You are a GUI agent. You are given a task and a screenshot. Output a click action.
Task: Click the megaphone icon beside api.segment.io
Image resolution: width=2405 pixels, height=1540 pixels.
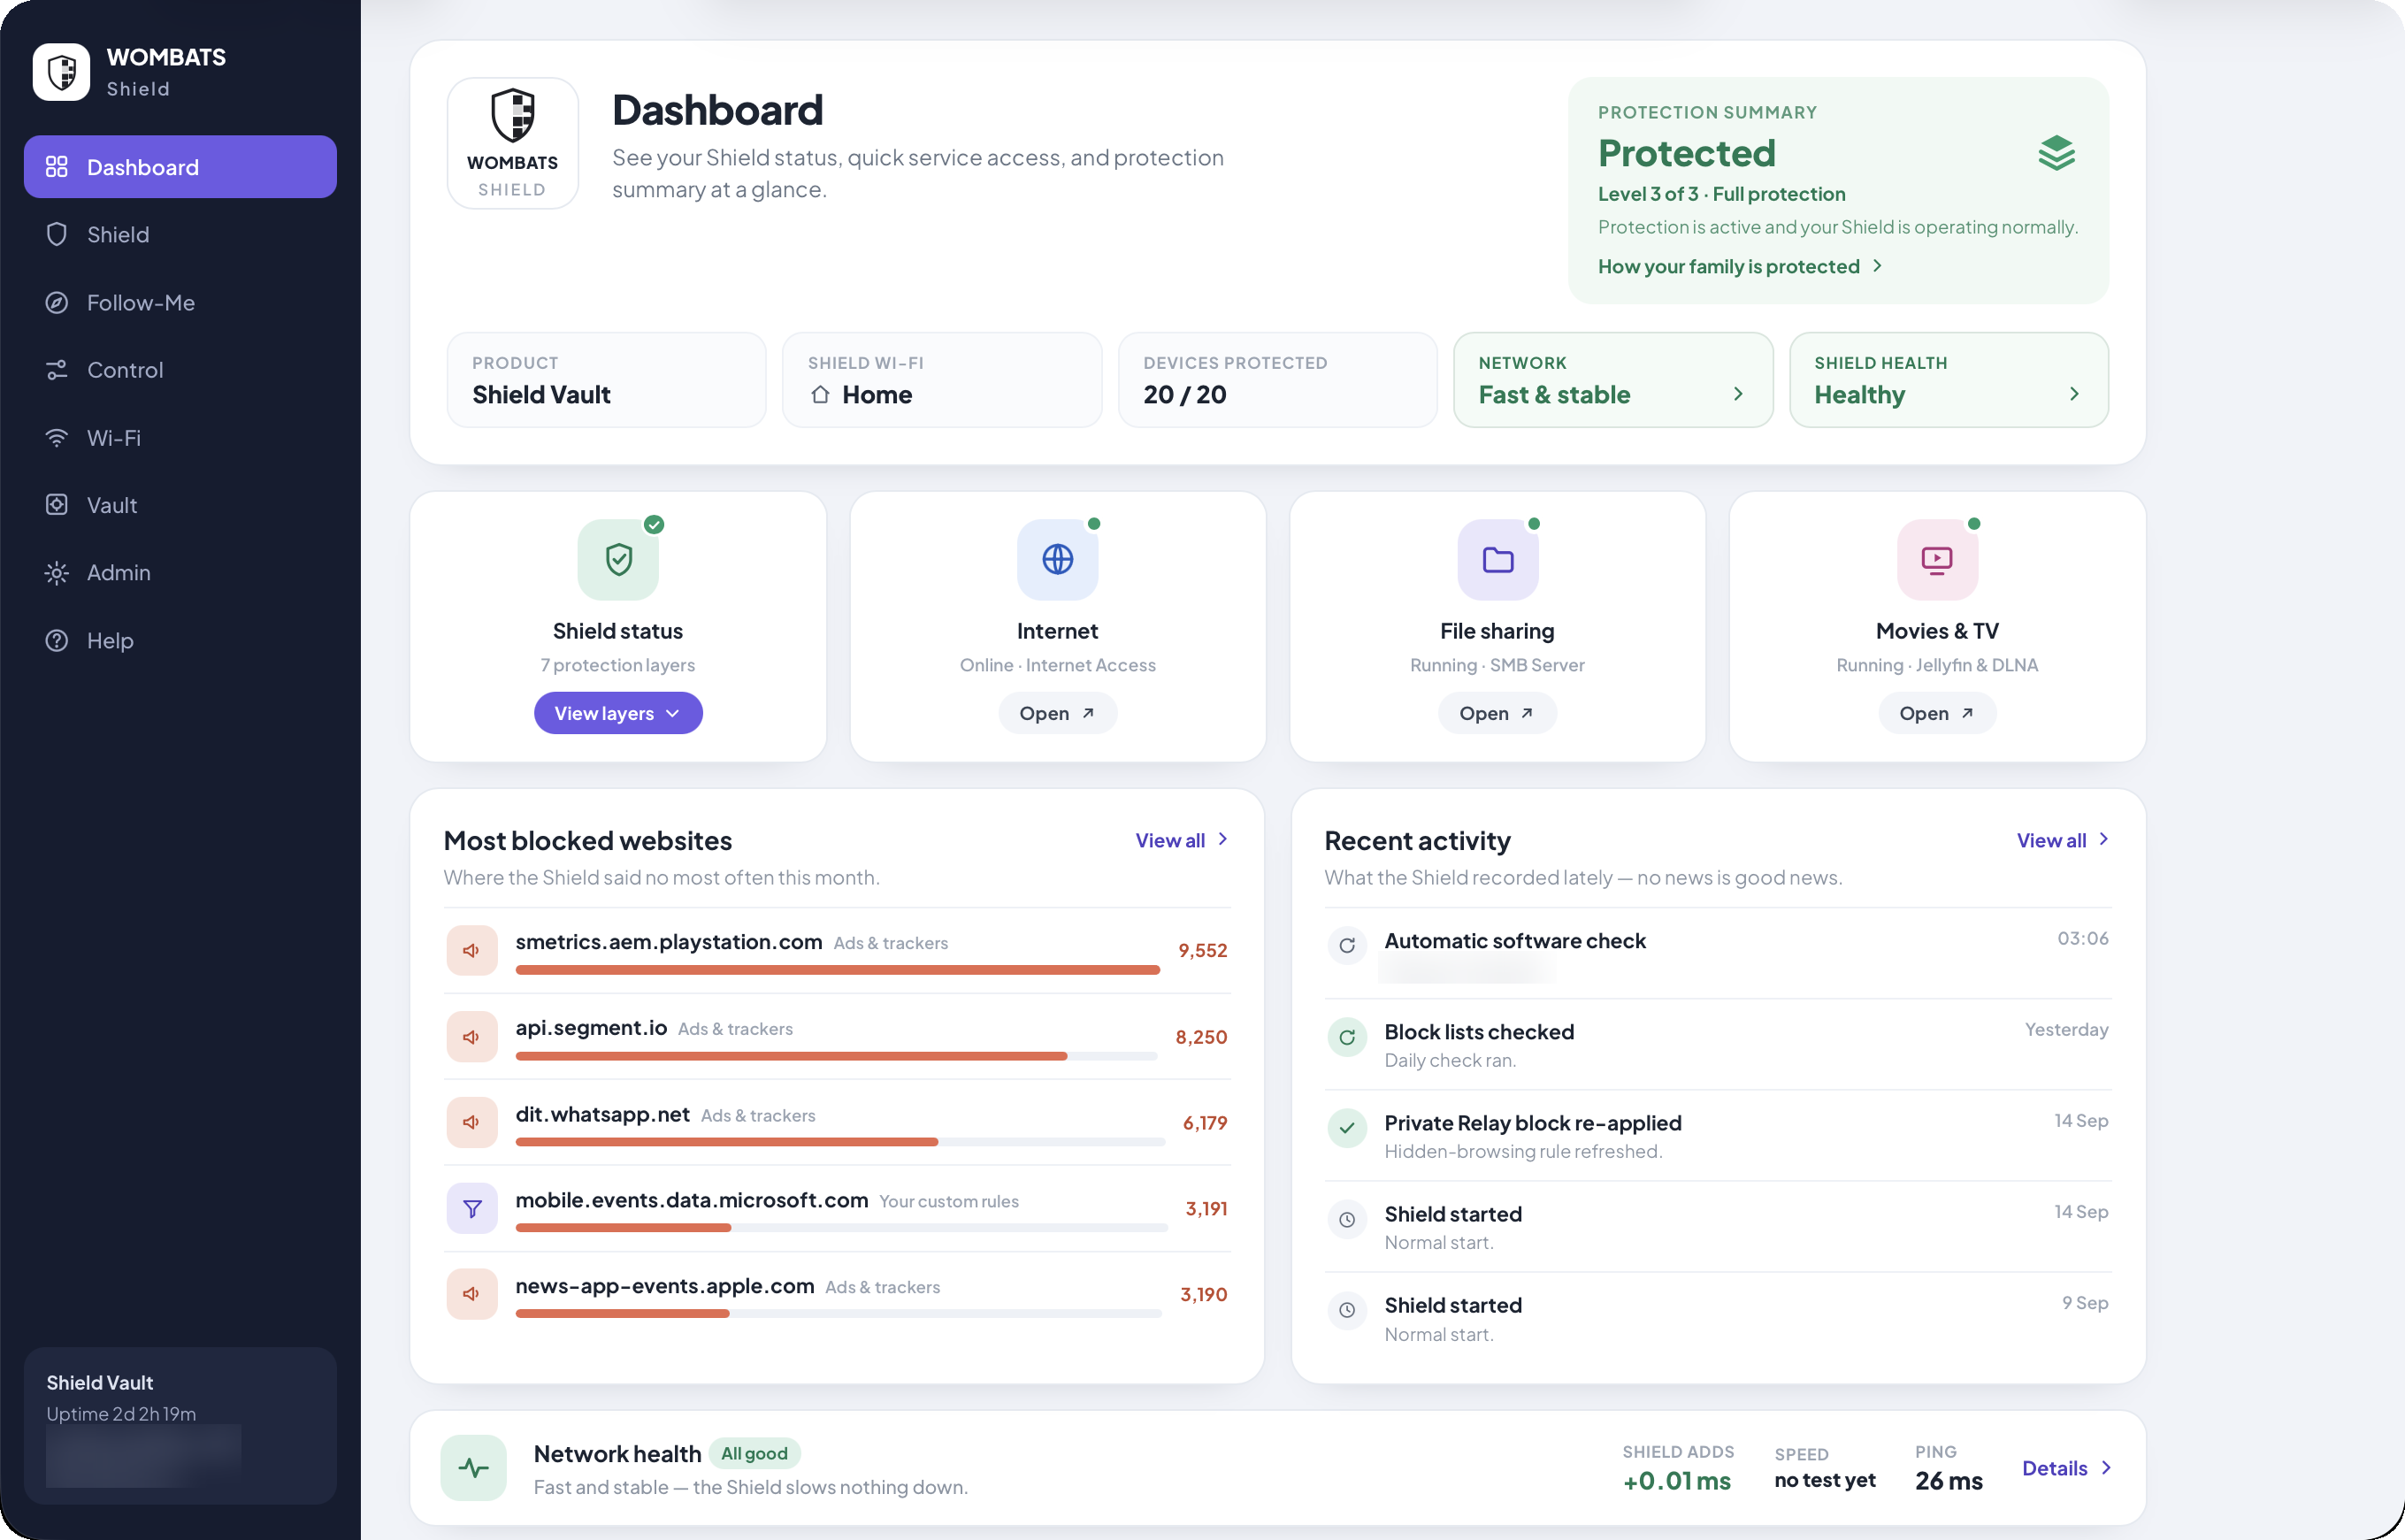pyautogui.click(x=472, y=1037)
